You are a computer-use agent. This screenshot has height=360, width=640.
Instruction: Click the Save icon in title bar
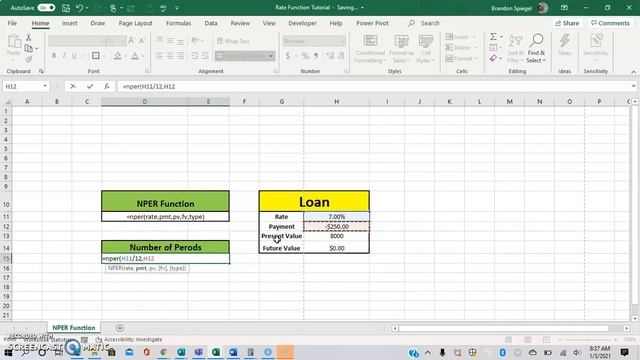coord(66,8)
